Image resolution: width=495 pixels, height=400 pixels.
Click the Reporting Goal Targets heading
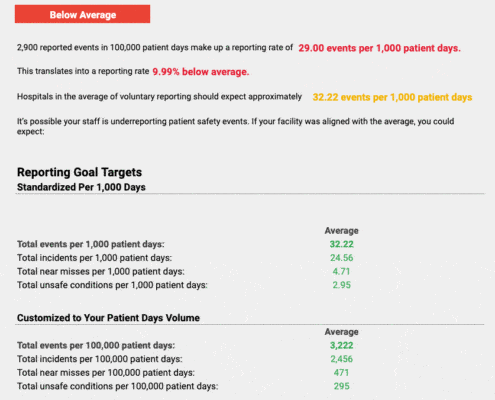tap(79, 172)
